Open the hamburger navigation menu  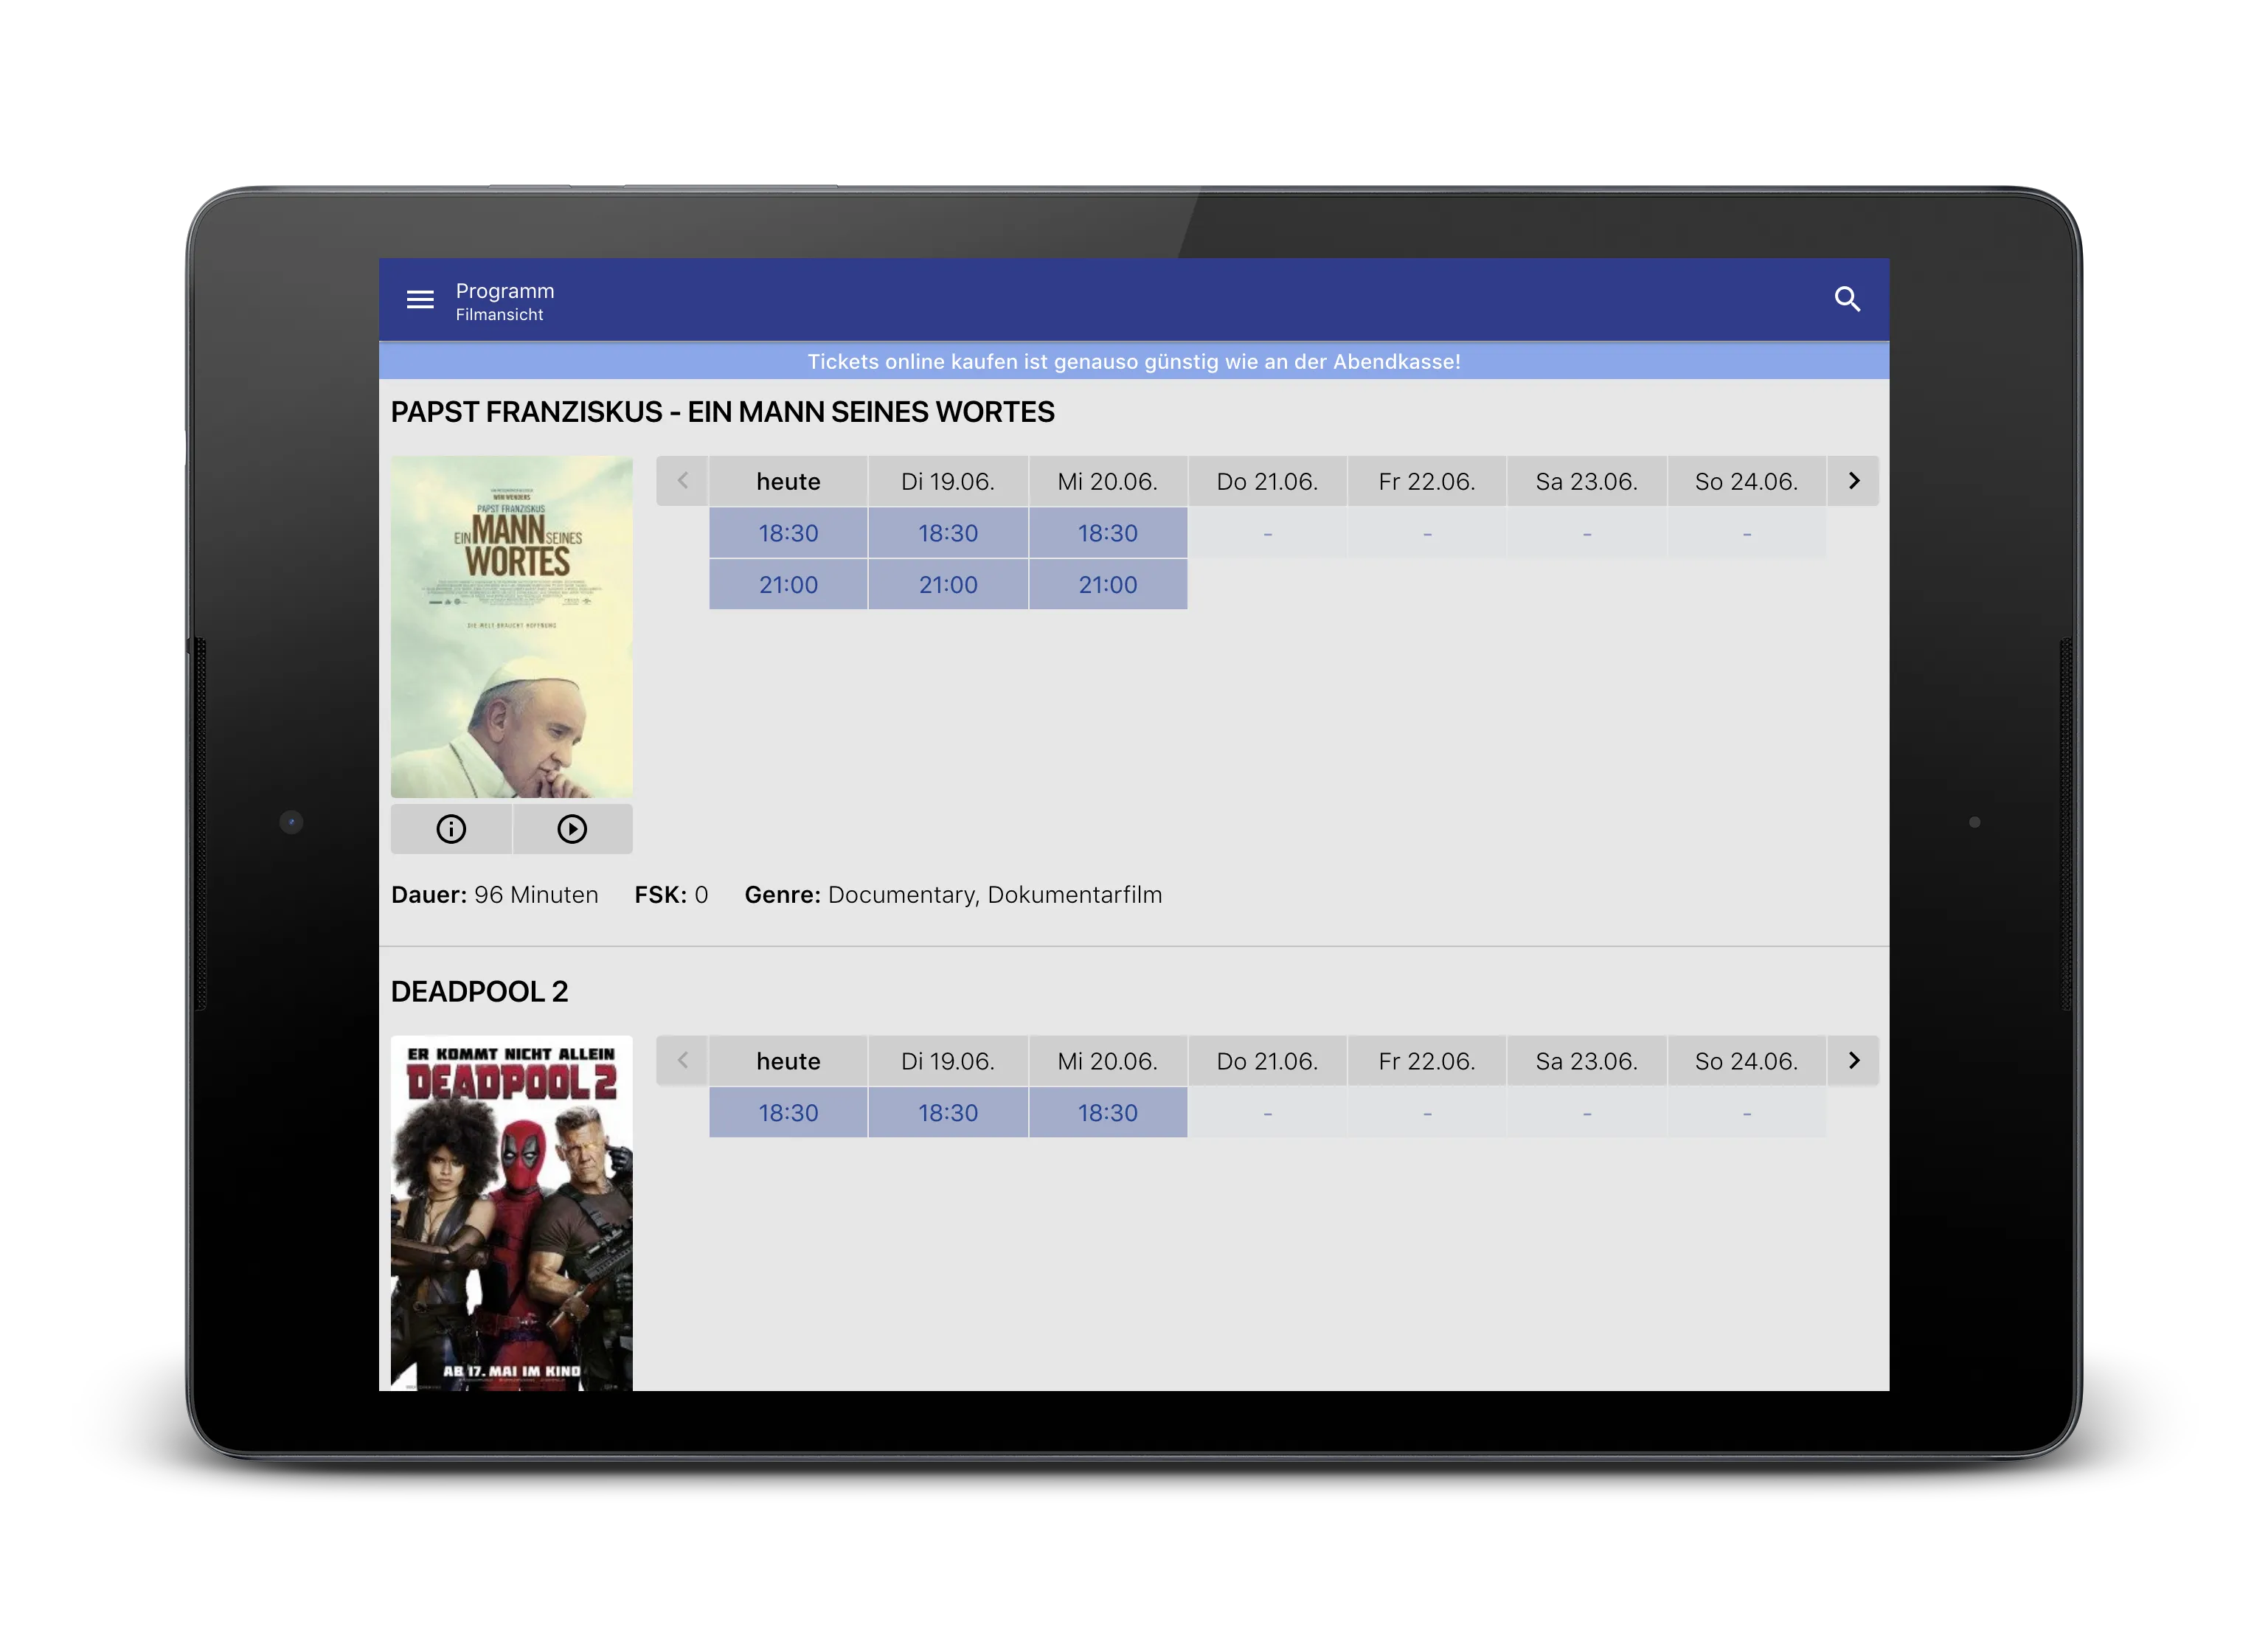[420, 299]
